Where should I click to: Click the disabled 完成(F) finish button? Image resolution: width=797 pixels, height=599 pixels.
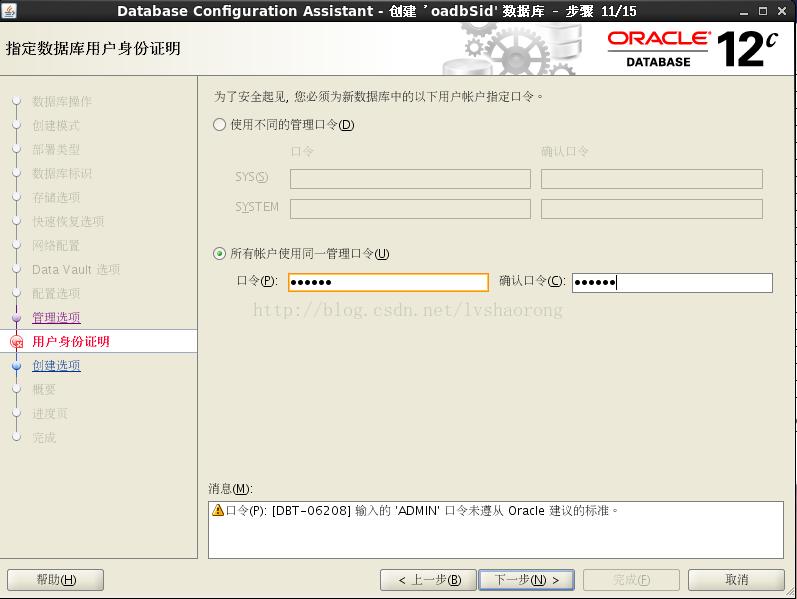(631, 580)
